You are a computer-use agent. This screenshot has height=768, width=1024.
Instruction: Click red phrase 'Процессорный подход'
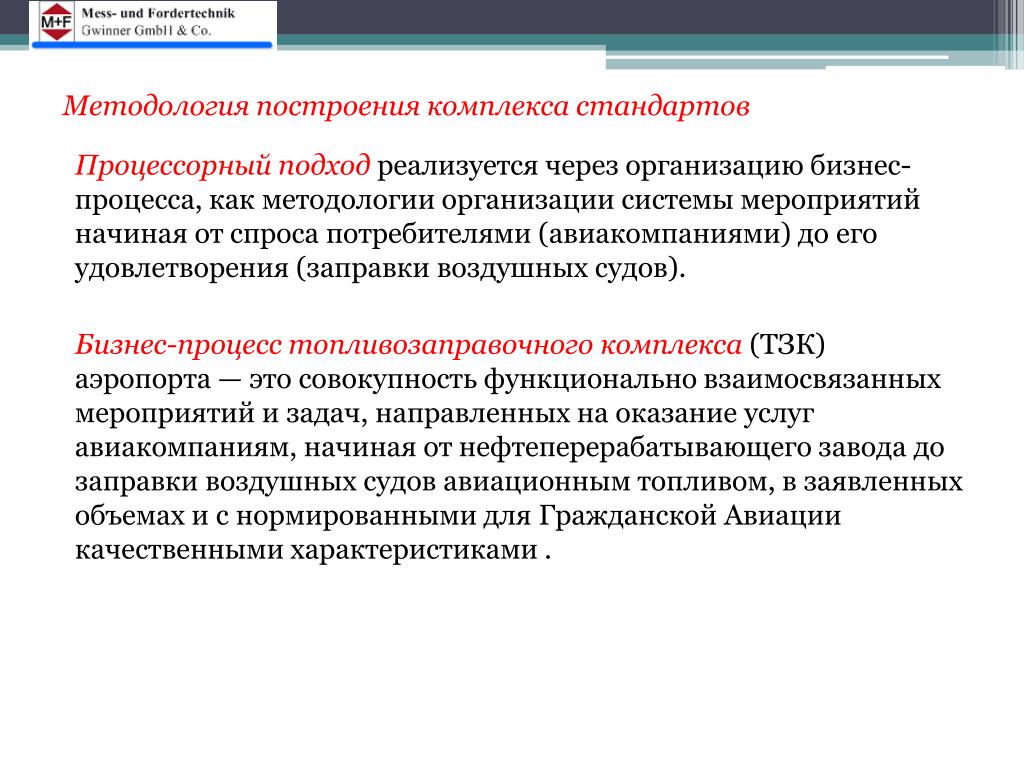223,166
